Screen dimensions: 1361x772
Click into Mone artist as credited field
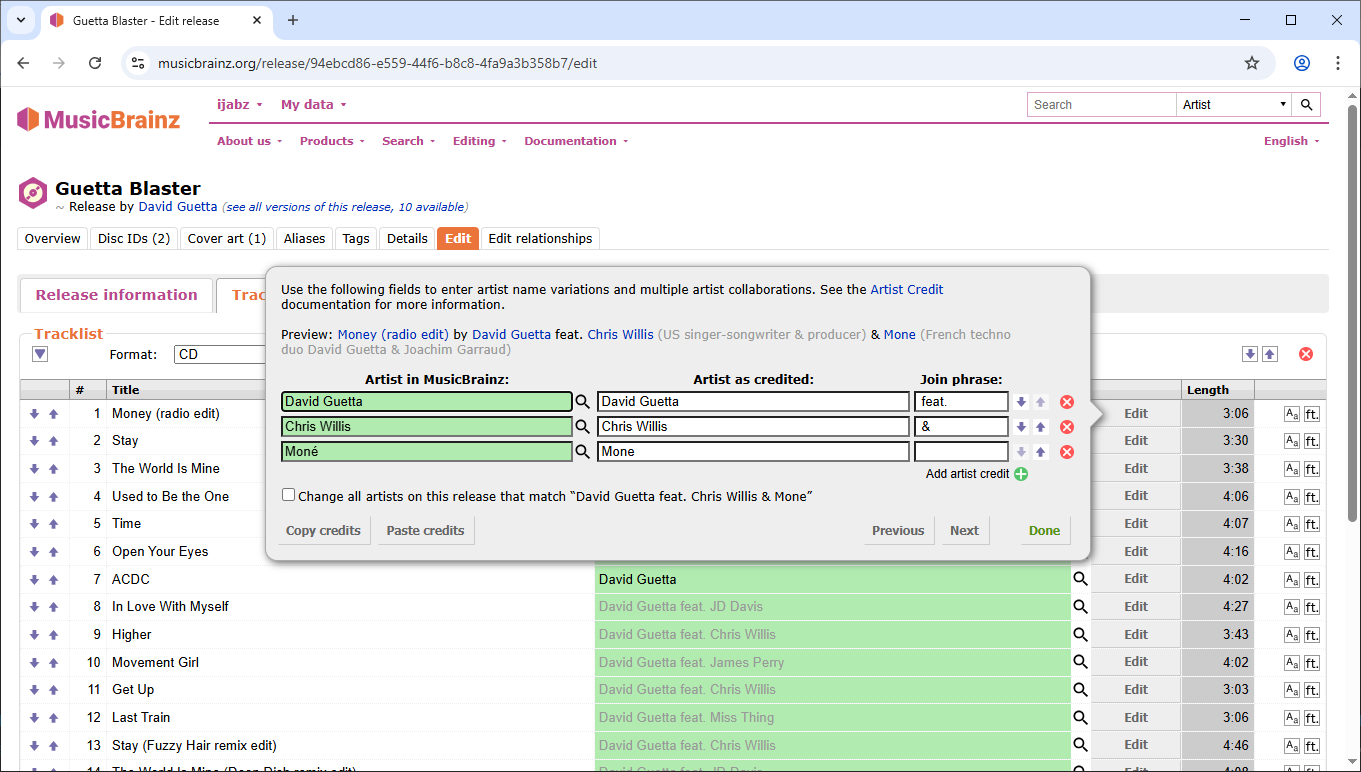tap(754, 452)
